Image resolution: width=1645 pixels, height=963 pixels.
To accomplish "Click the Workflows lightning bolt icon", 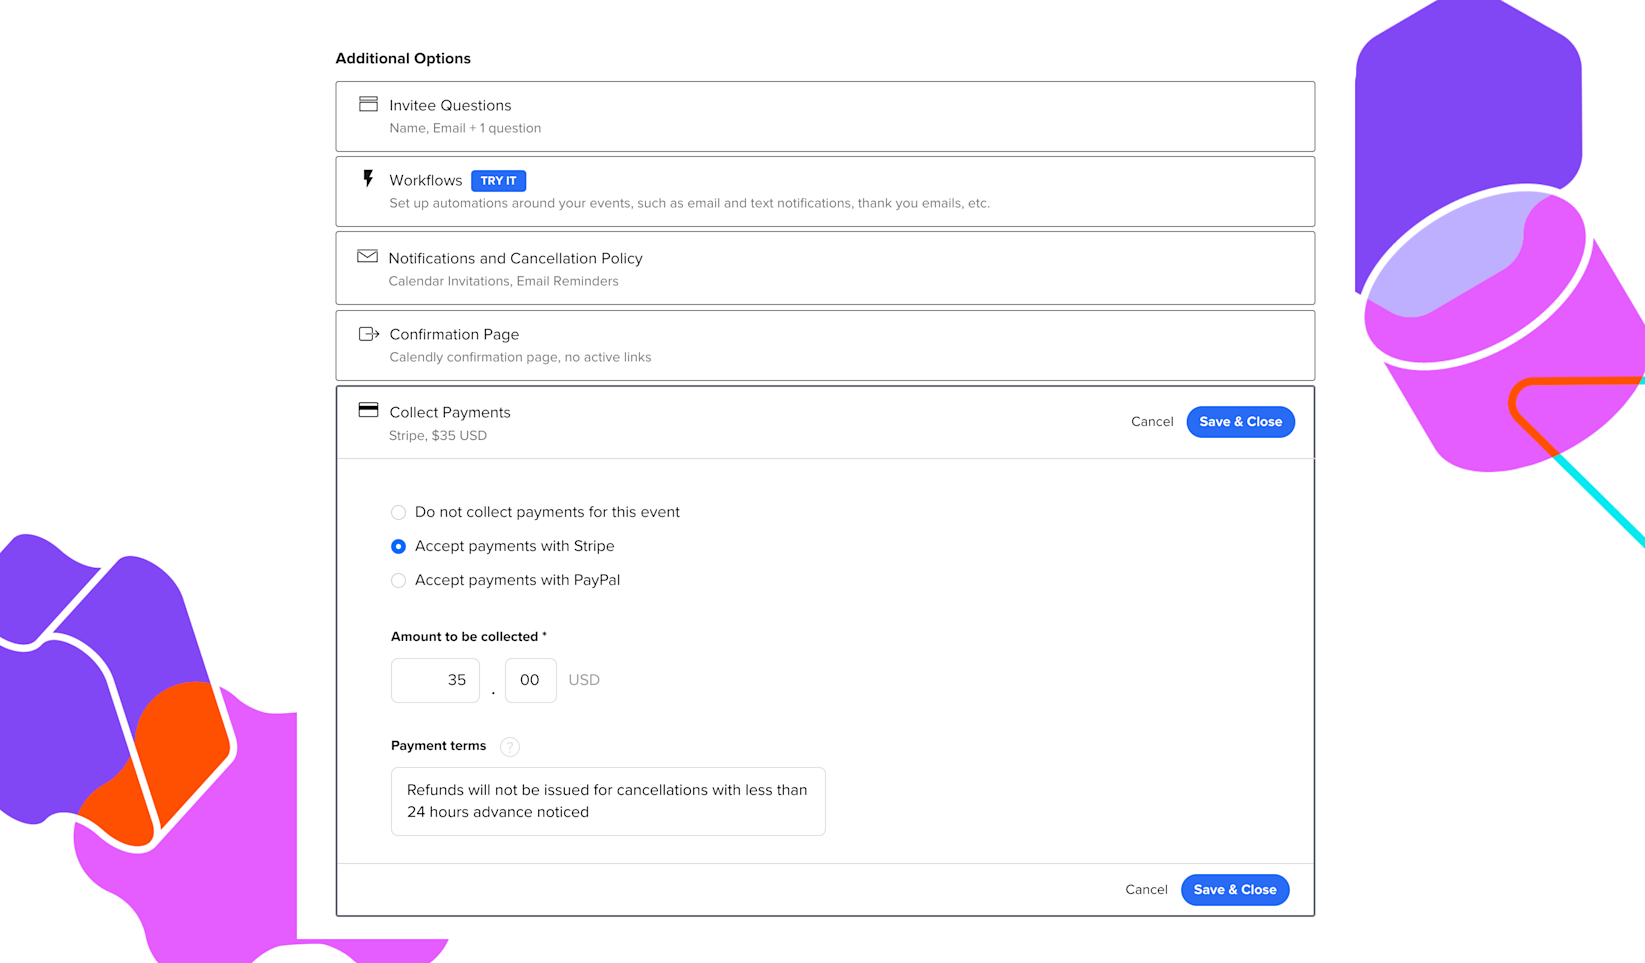I will [x=368, y=180].
